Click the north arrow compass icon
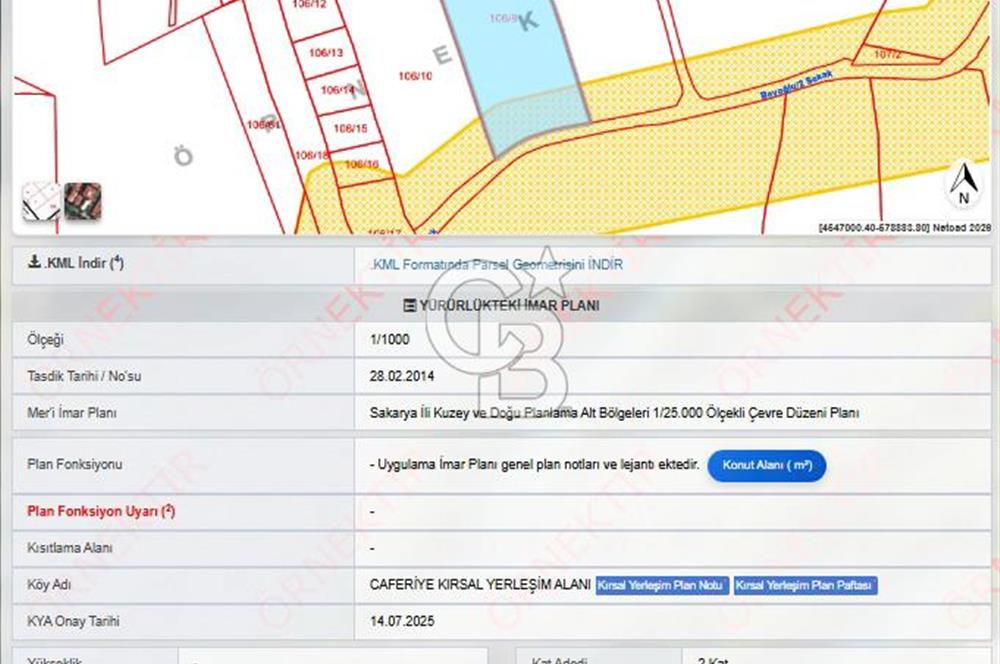This screenshot has height=664, width=1000. point(964,184)
